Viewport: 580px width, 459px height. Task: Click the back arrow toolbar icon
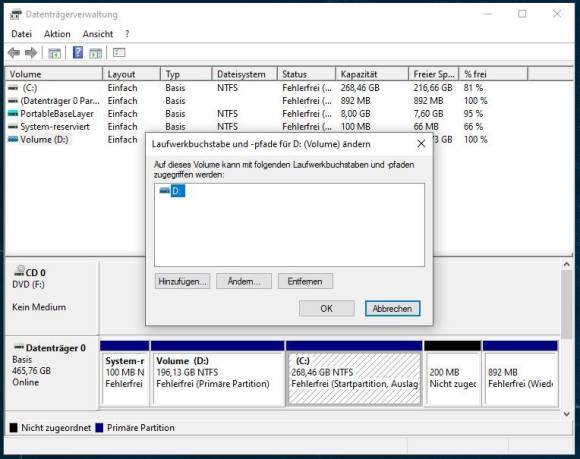[14, 53]
